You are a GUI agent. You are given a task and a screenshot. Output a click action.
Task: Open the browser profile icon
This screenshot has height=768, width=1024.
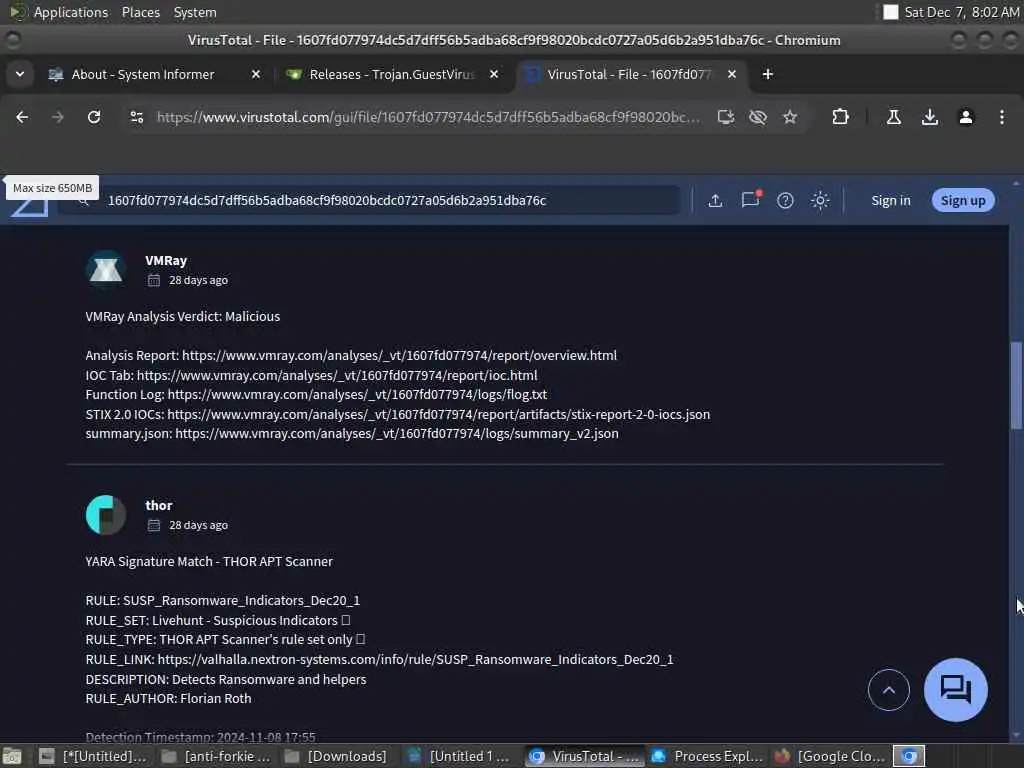tap(966, 117)
